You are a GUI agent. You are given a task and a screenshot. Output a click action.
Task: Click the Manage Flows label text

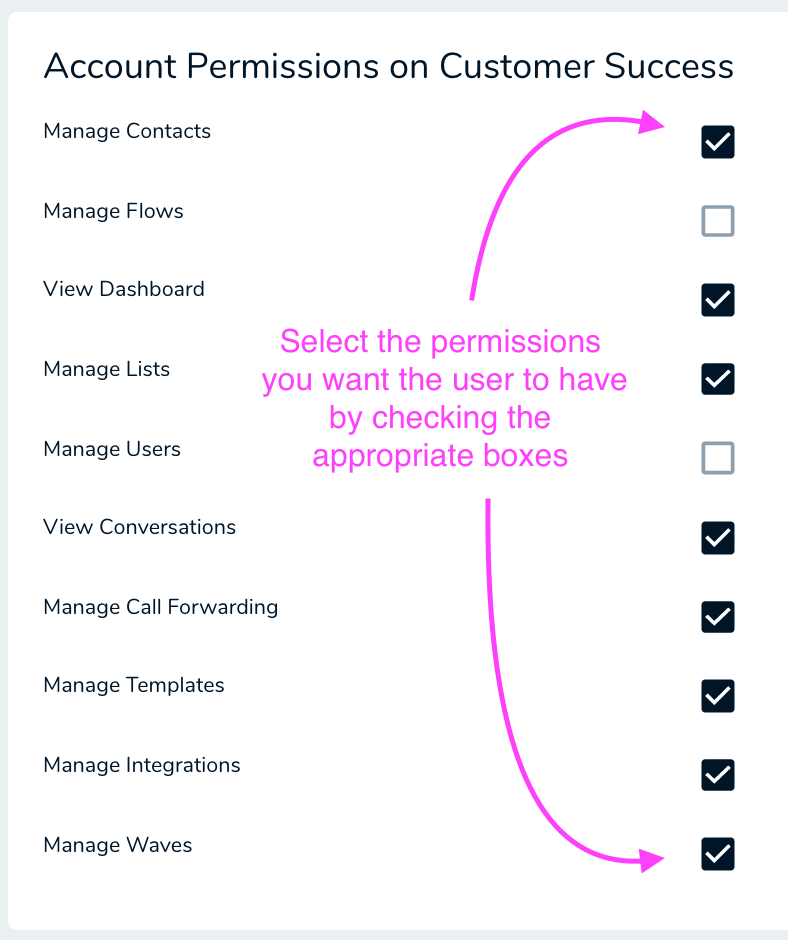(113, 211)
